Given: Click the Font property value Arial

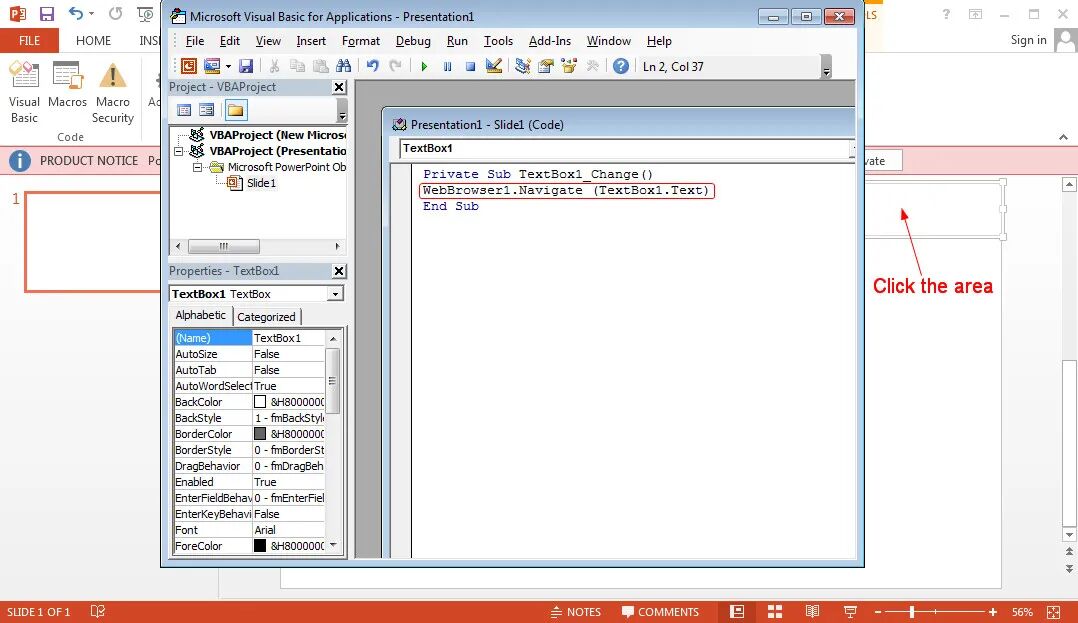Looking at the screenshot, I should 288,530.
